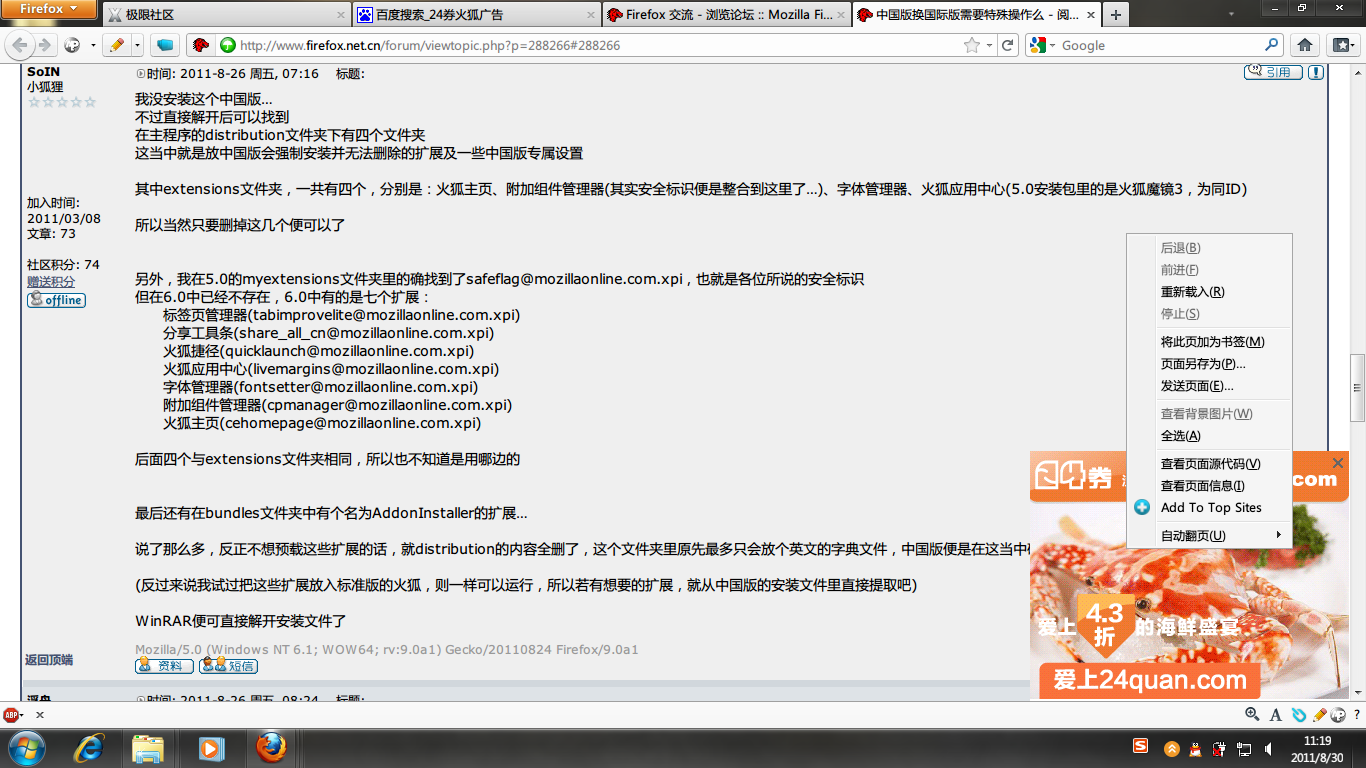Open the orange Firefox menu button
Image resolution: width=1366 pixels, height=768 pixels.
click(49, 10)
